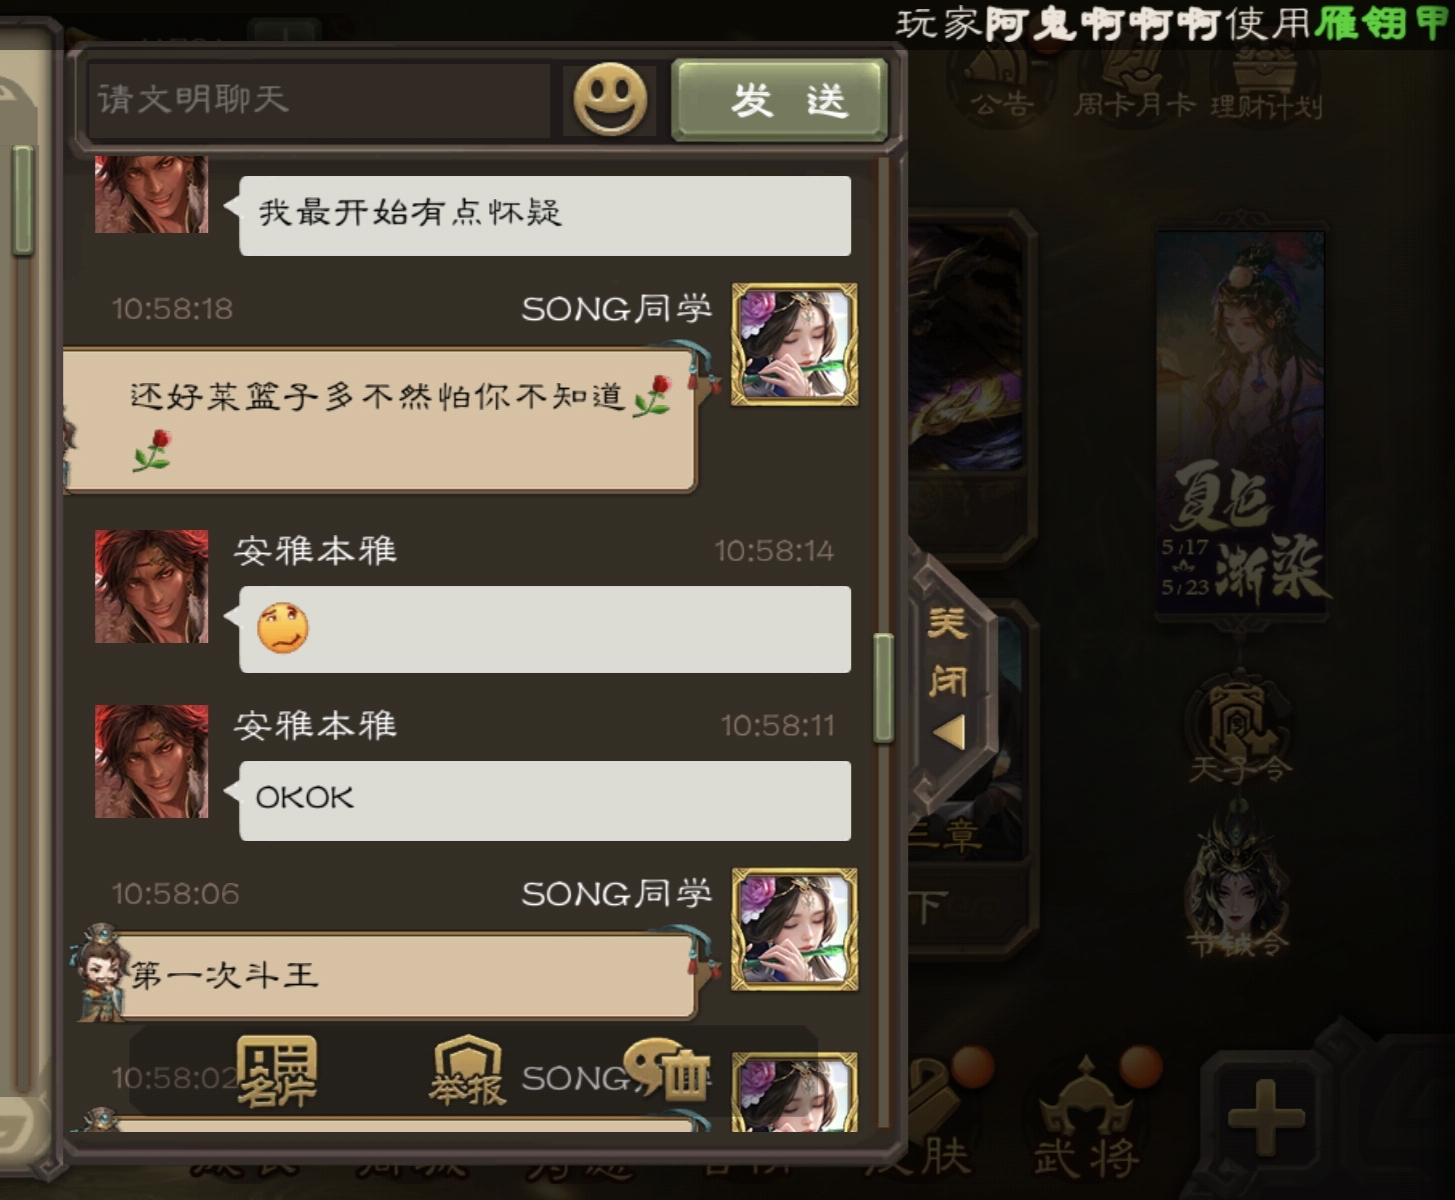Click SONG同学 avatar beside 还好菜篮子 message

[795, 344]
